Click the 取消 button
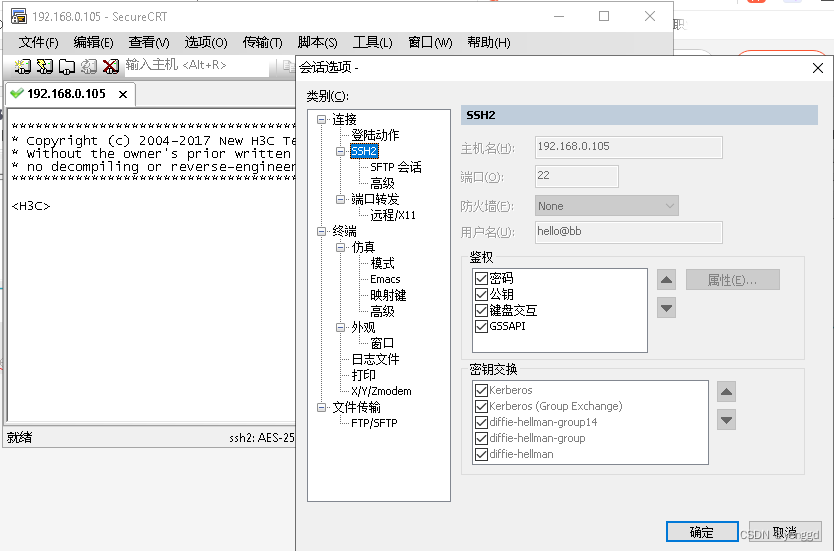This screenshot has width=834, height=551. (x=785, y=532)
